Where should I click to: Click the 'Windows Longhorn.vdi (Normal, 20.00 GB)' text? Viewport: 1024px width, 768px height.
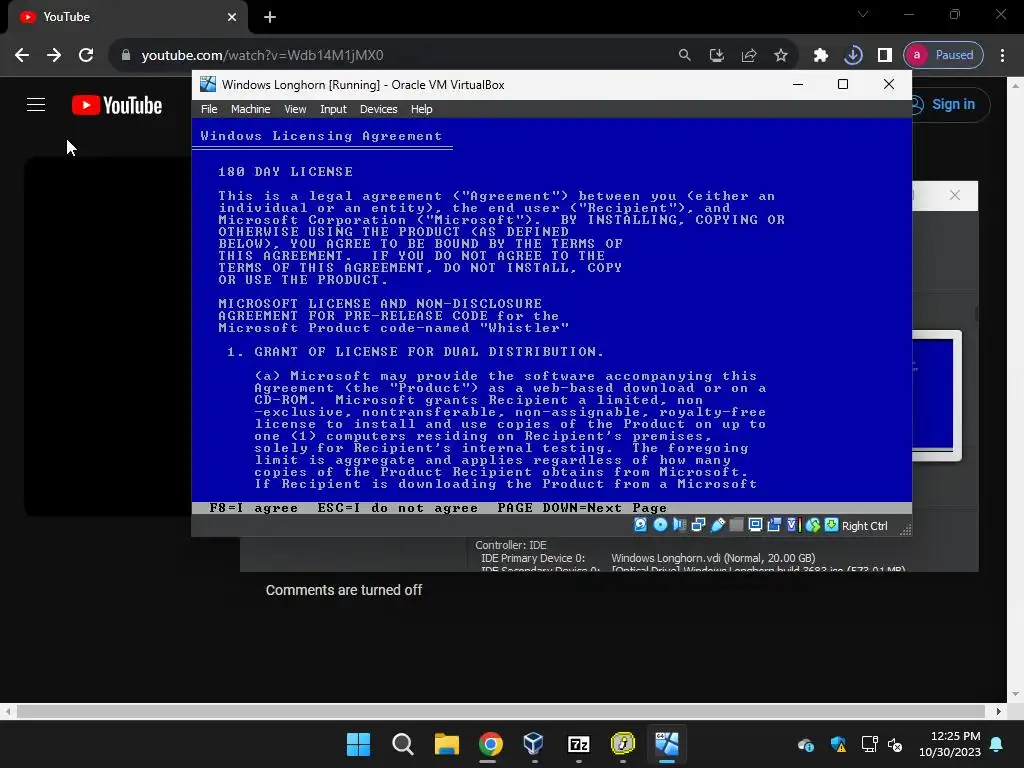(x=713, y=558)
